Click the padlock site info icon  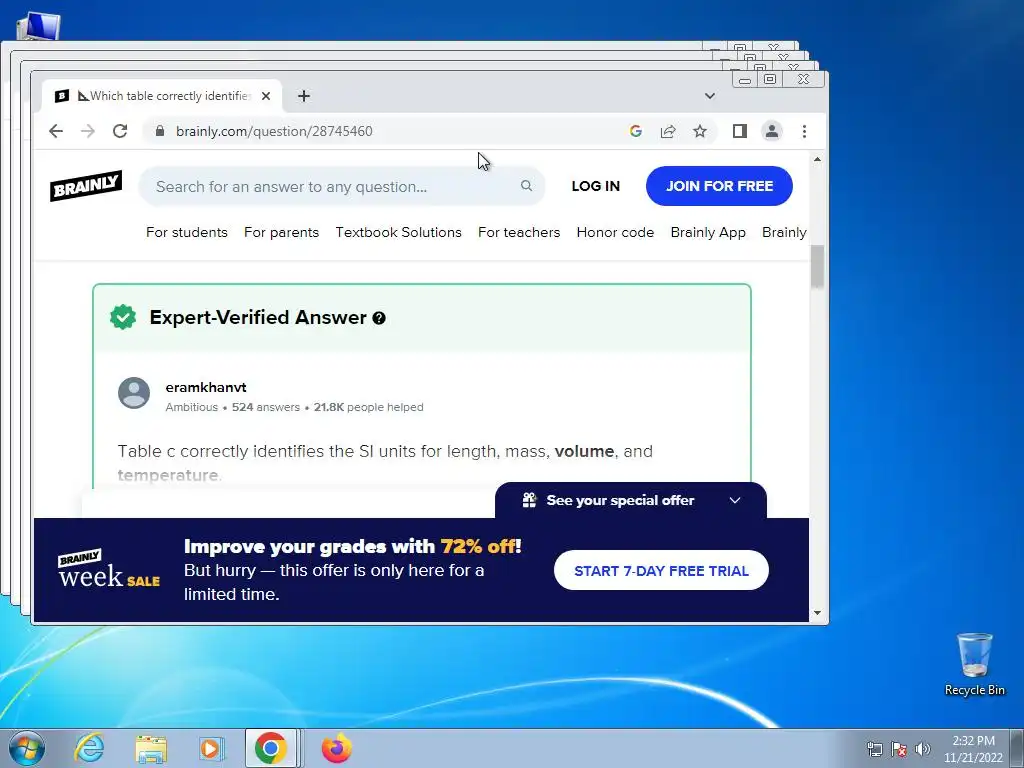click(x=160, y=131)
